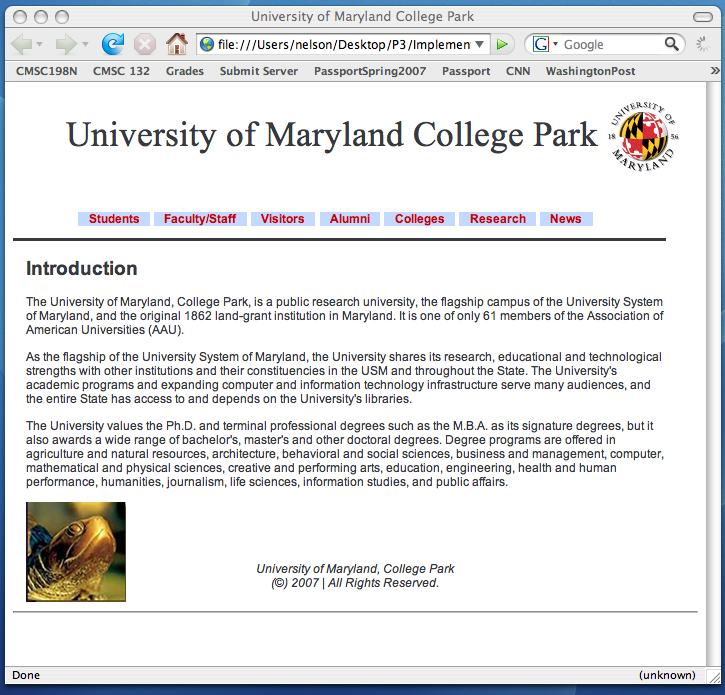This screenshot has height=695, width=725.
Task: Click the terrapin turtle statue image
Action: (76, 552)
